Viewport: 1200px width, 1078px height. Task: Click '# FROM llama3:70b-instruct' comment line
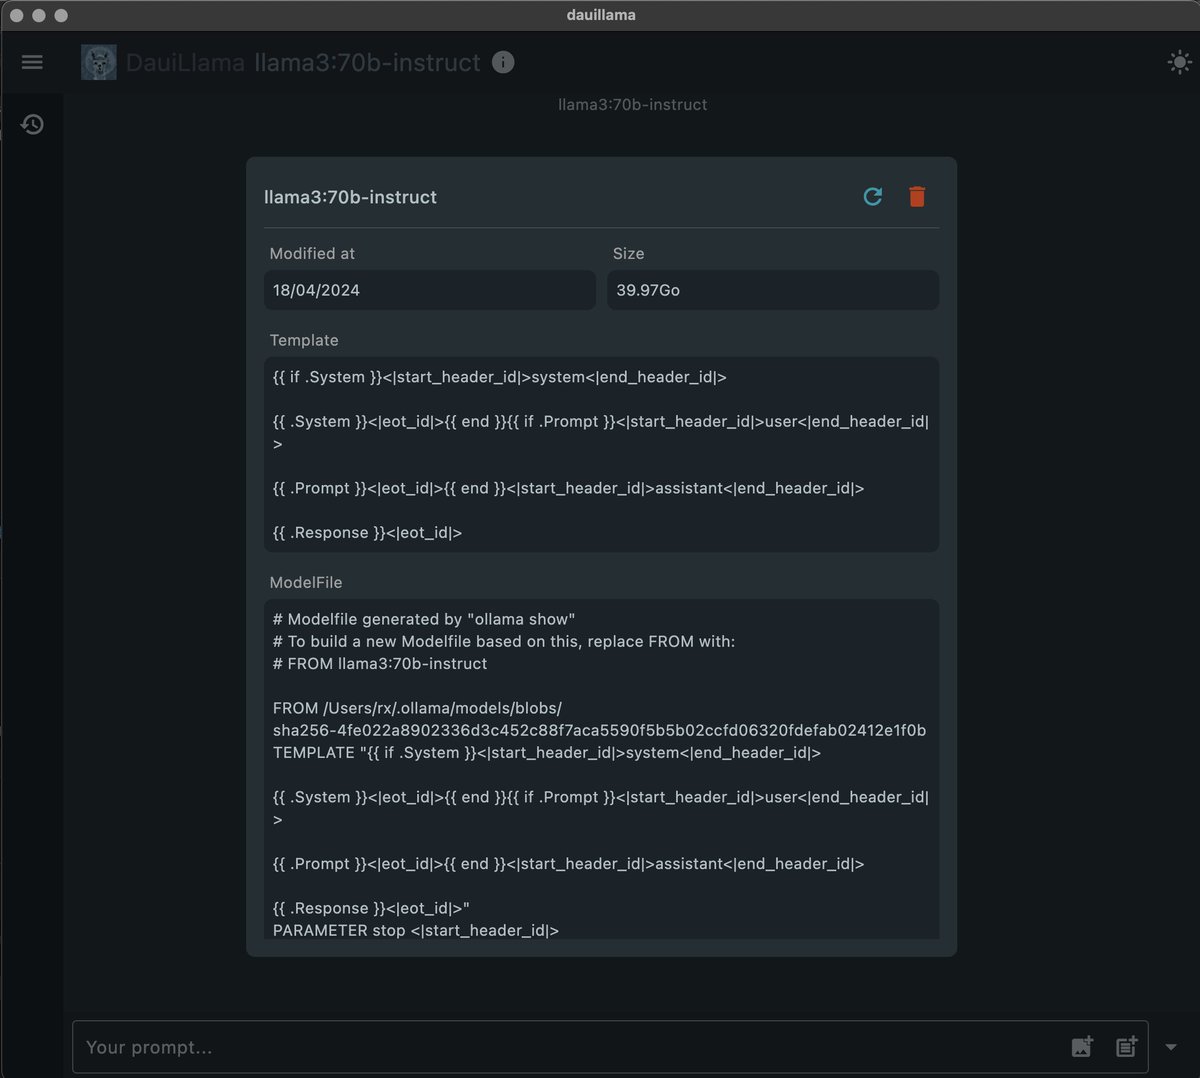(x=380, y=663)
